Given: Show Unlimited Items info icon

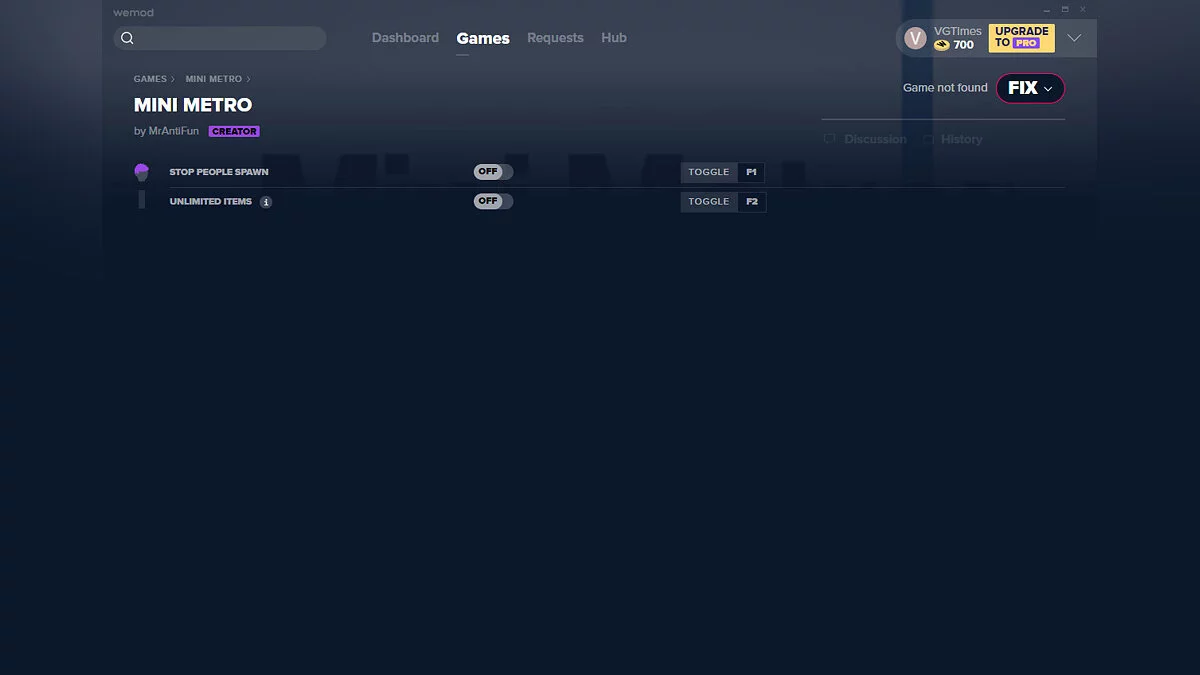Looking at the screenshot, I should [x=266, y=202].
